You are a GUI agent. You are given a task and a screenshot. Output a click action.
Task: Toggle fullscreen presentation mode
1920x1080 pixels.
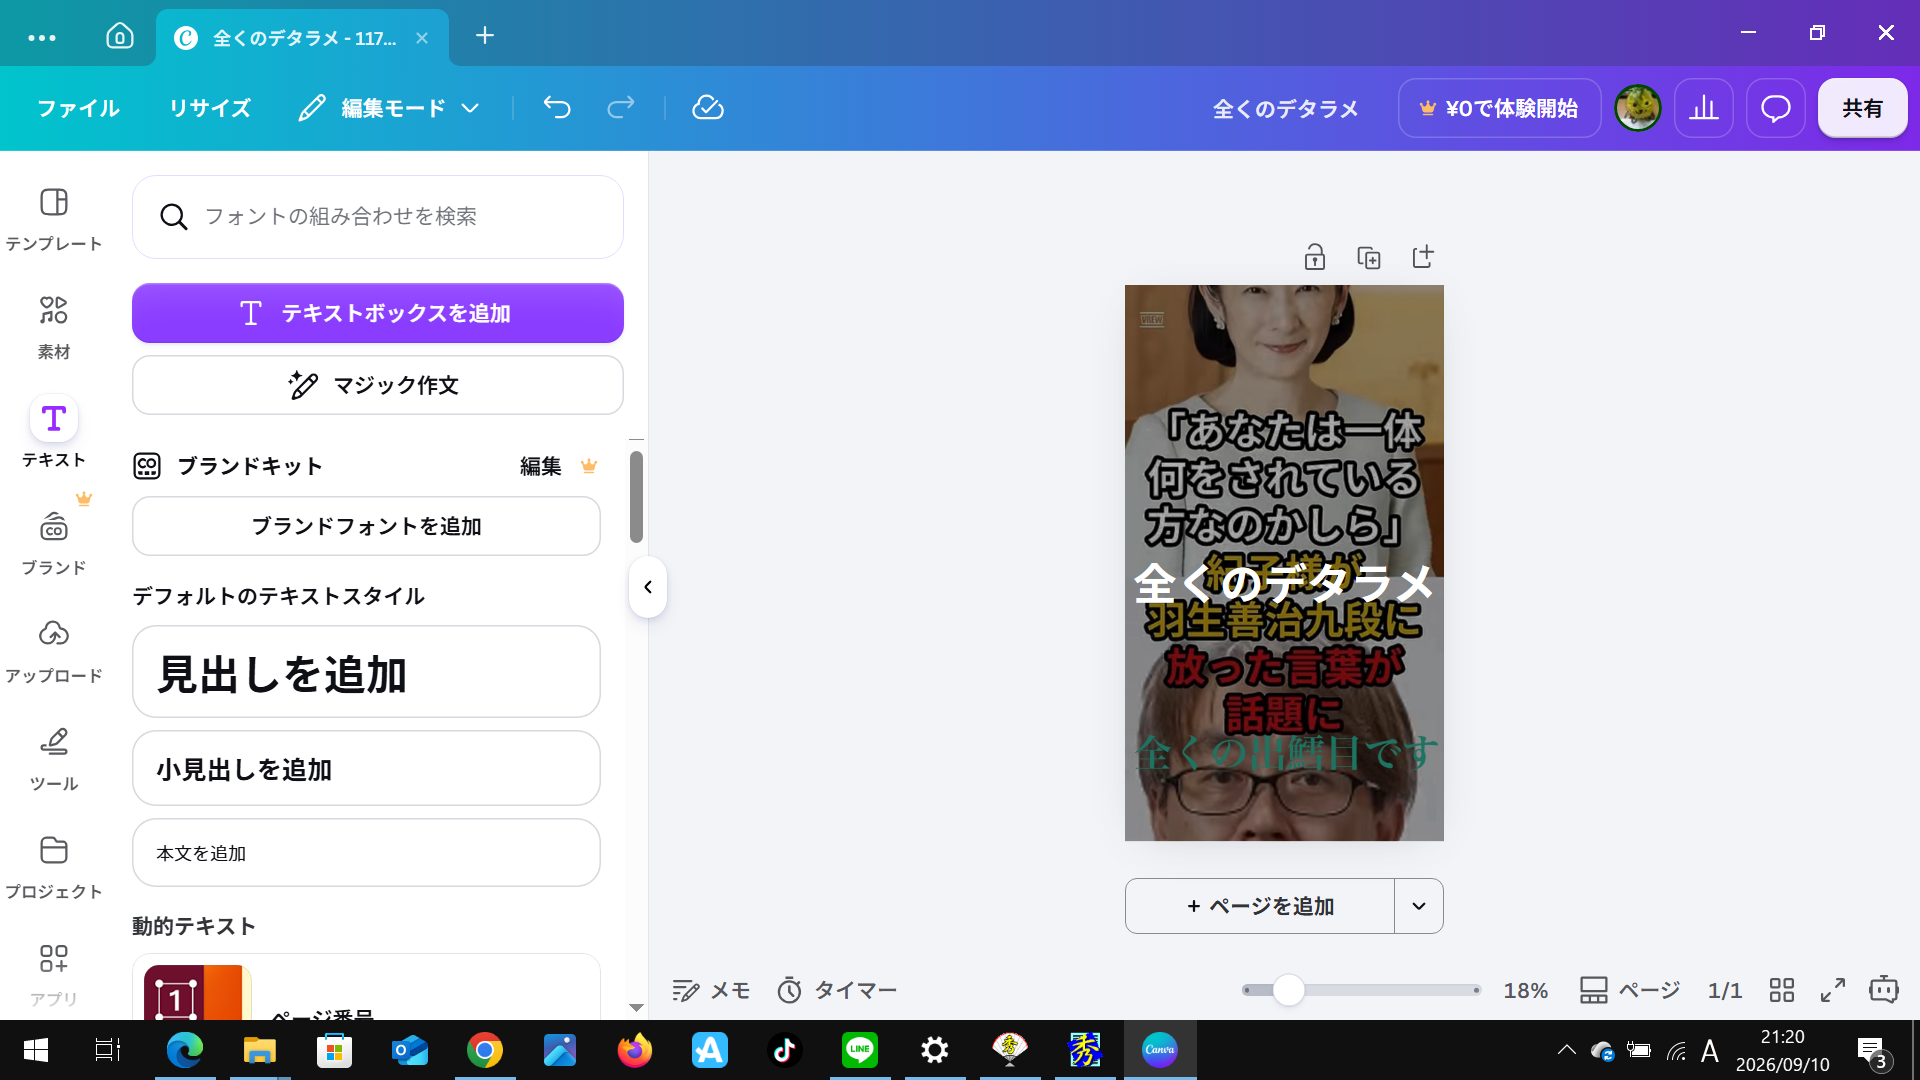pyautogui.click(x=1833, y=990)
